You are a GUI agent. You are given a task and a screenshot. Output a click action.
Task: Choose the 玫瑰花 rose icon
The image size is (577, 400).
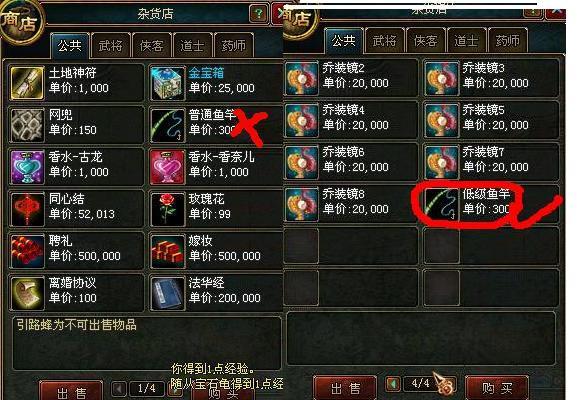click(x=167, y=209)
